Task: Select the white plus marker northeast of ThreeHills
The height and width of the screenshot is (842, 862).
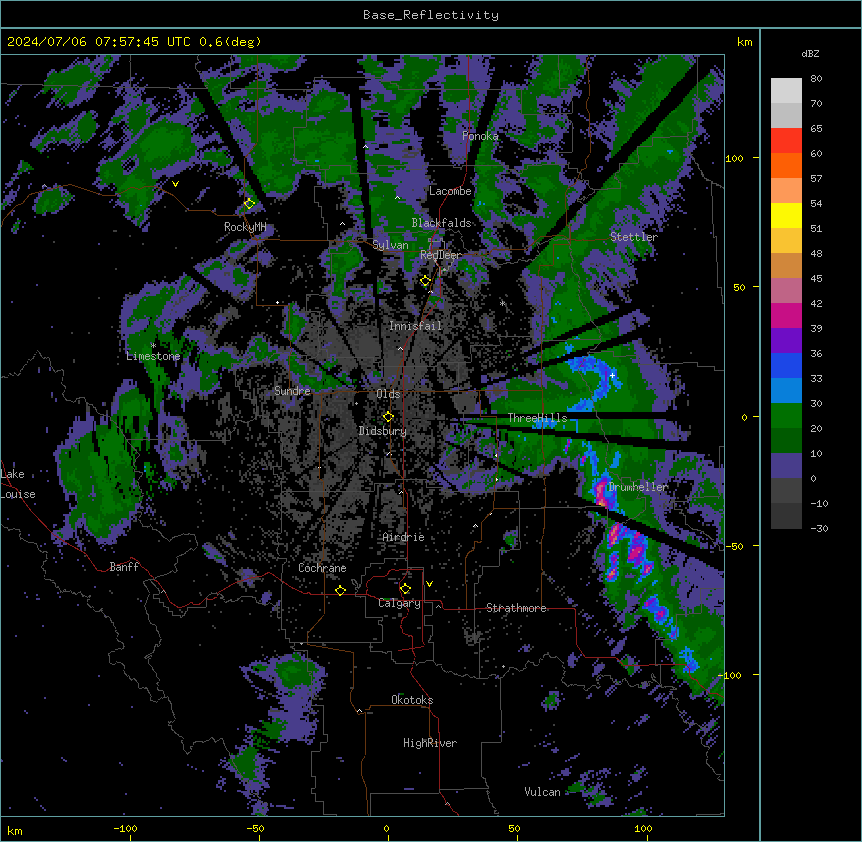Action: tap(612, 375)
